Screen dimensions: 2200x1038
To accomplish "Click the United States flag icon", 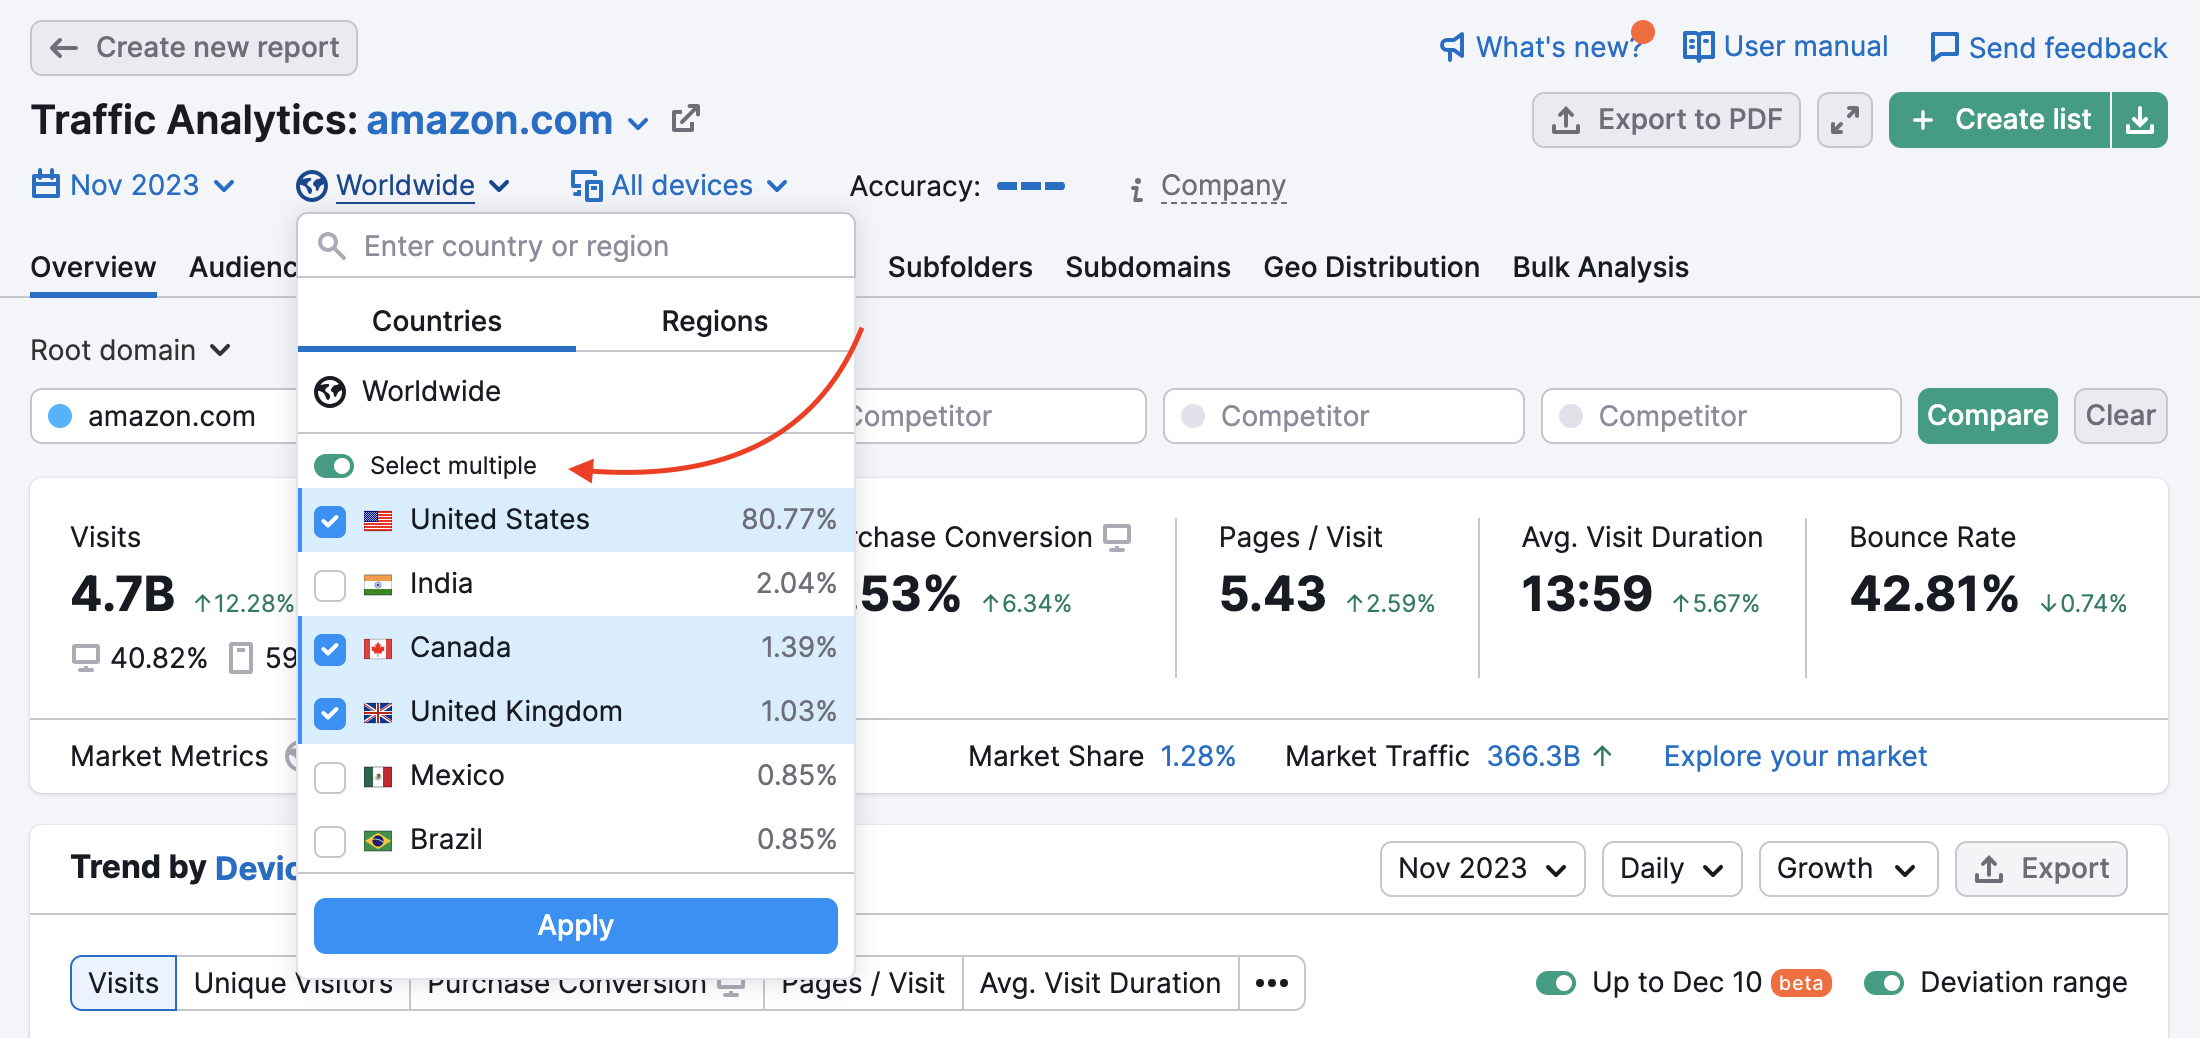I will 378,520.
